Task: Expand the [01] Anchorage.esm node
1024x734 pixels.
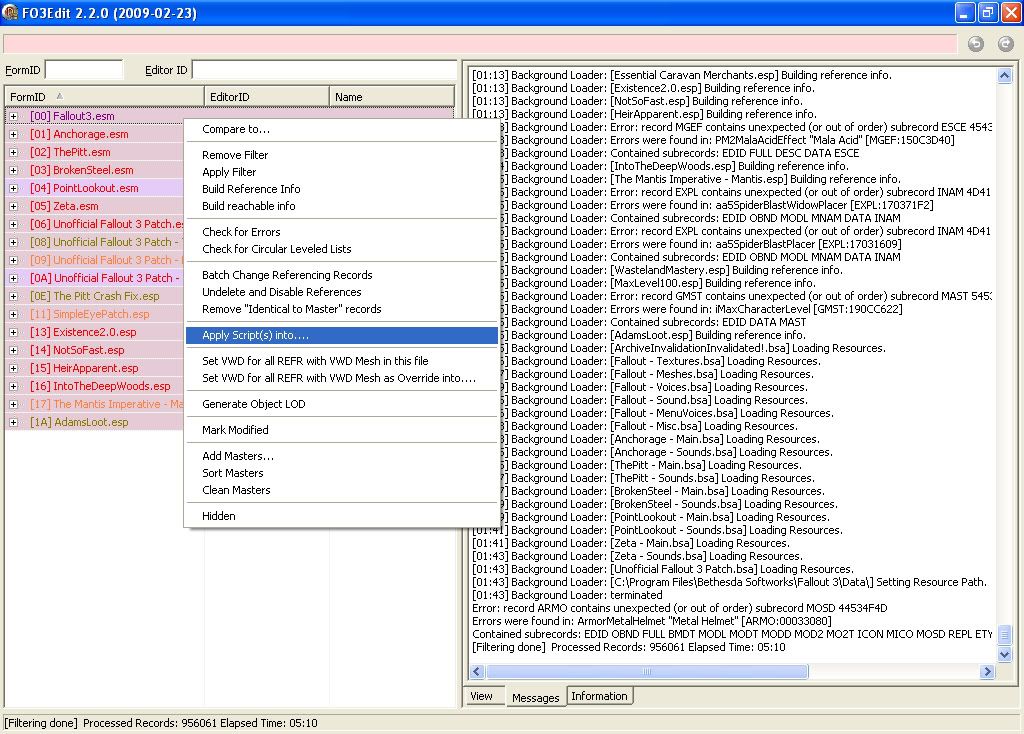Action: [x=13, y=134]
